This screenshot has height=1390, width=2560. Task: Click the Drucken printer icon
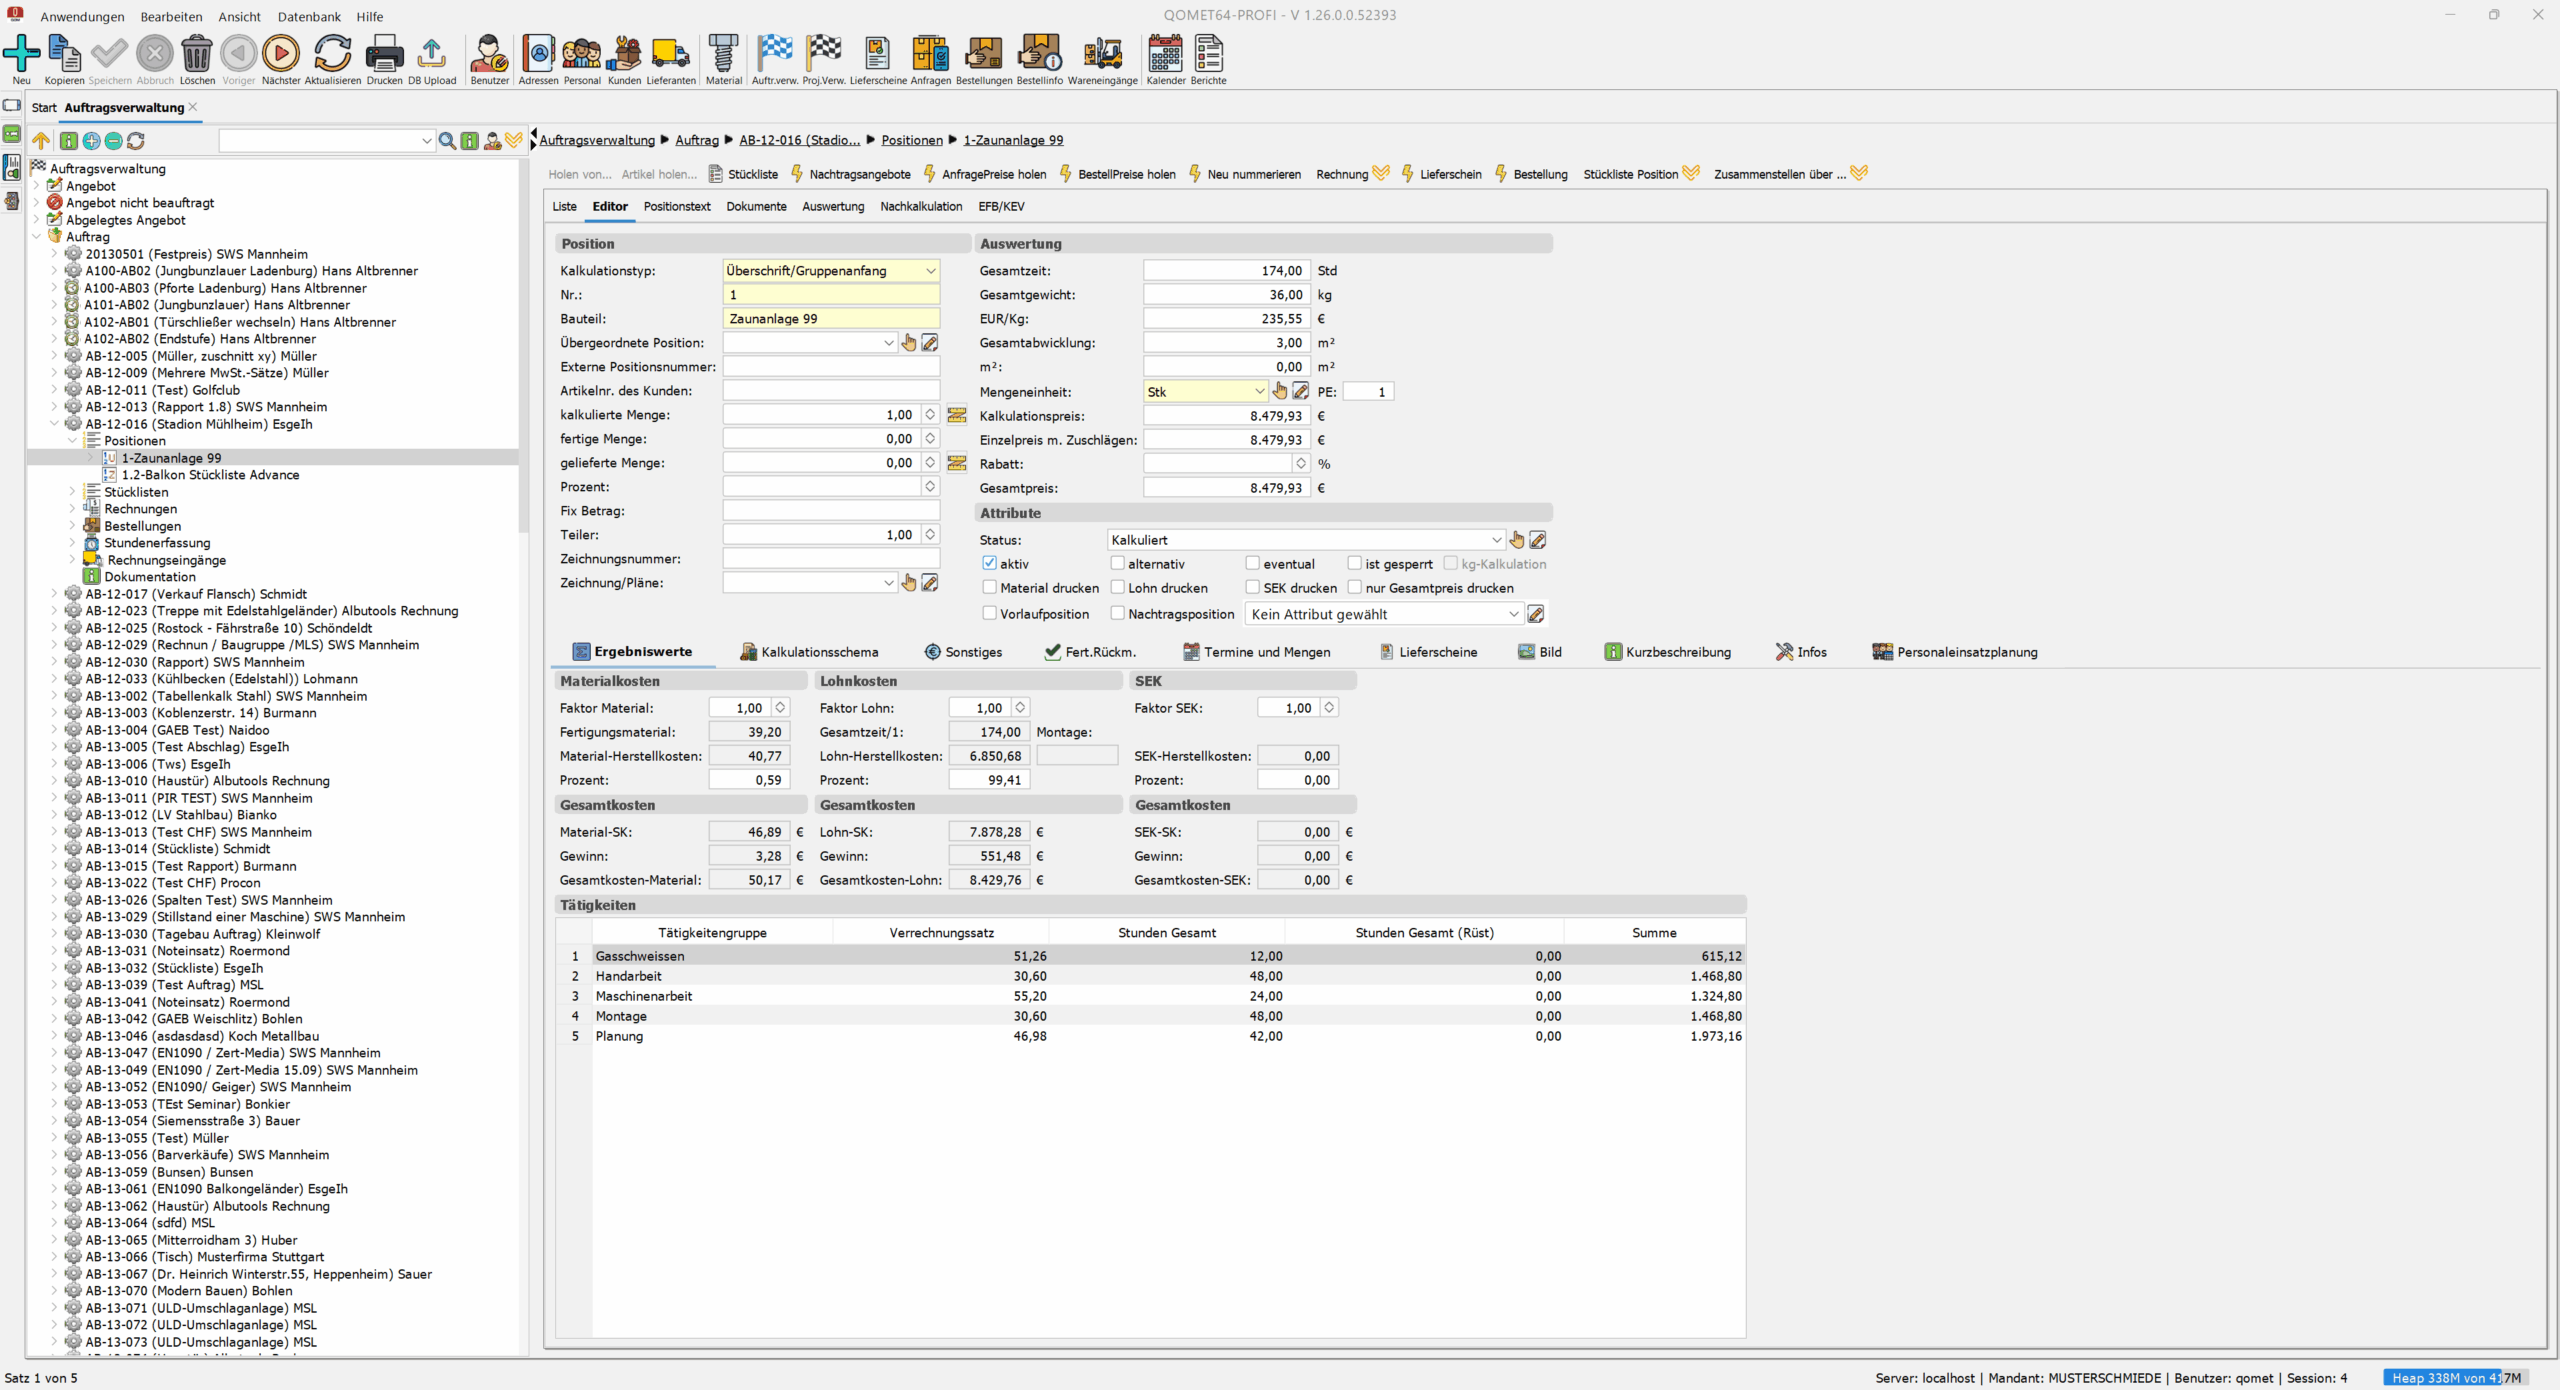pos(384,55)
